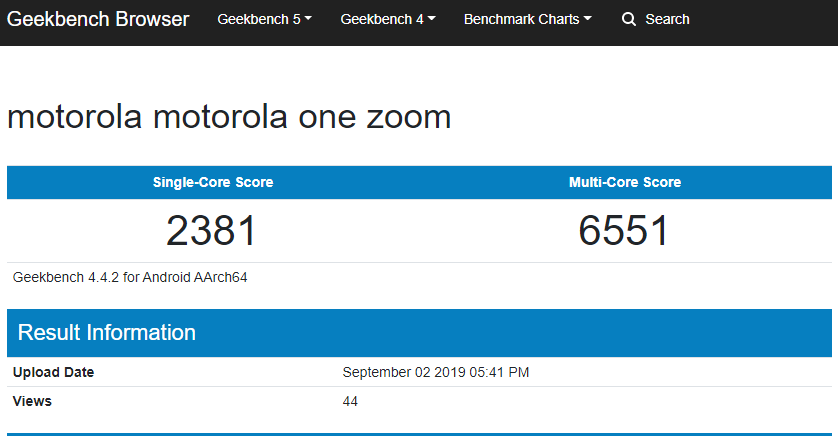Click the Upload Date row label
This screenshot has height=436, width=838.
coord(53,372)
